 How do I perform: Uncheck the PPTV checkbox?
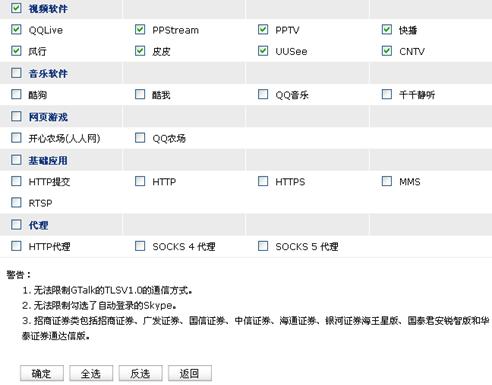coord(263,30)
